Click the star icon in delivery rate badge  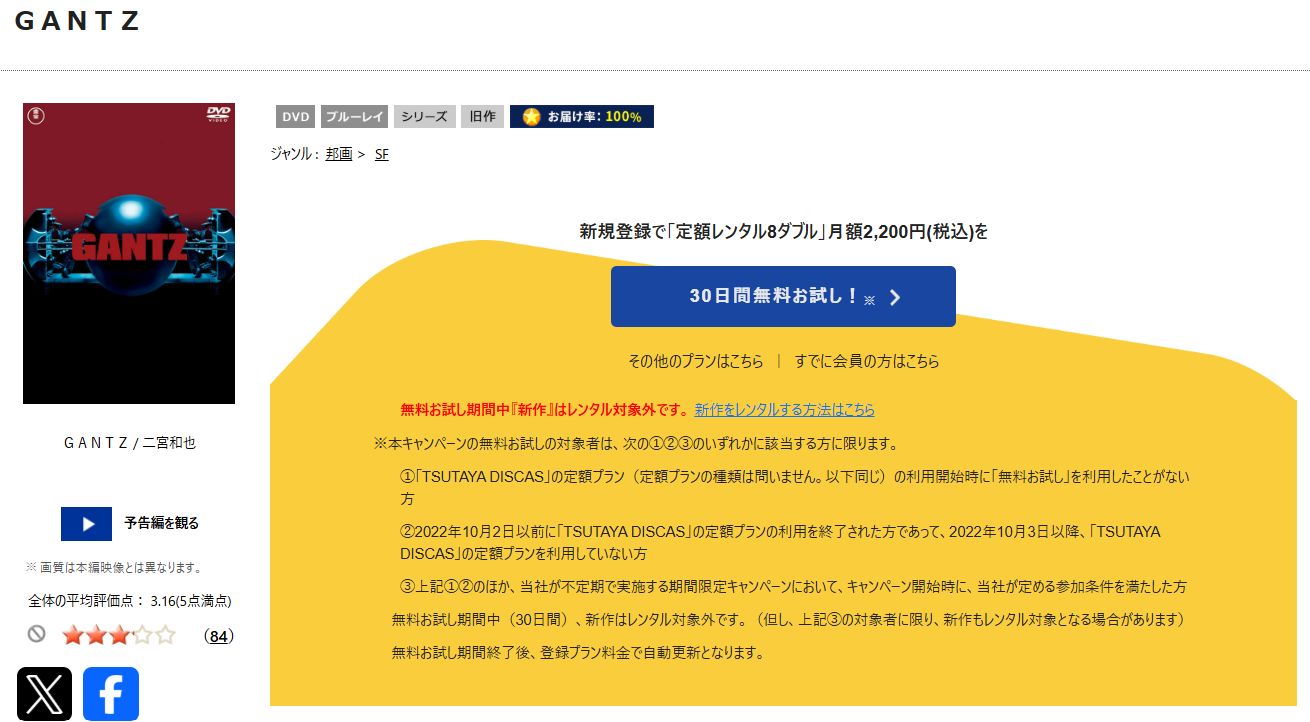(x=531, y=117)
